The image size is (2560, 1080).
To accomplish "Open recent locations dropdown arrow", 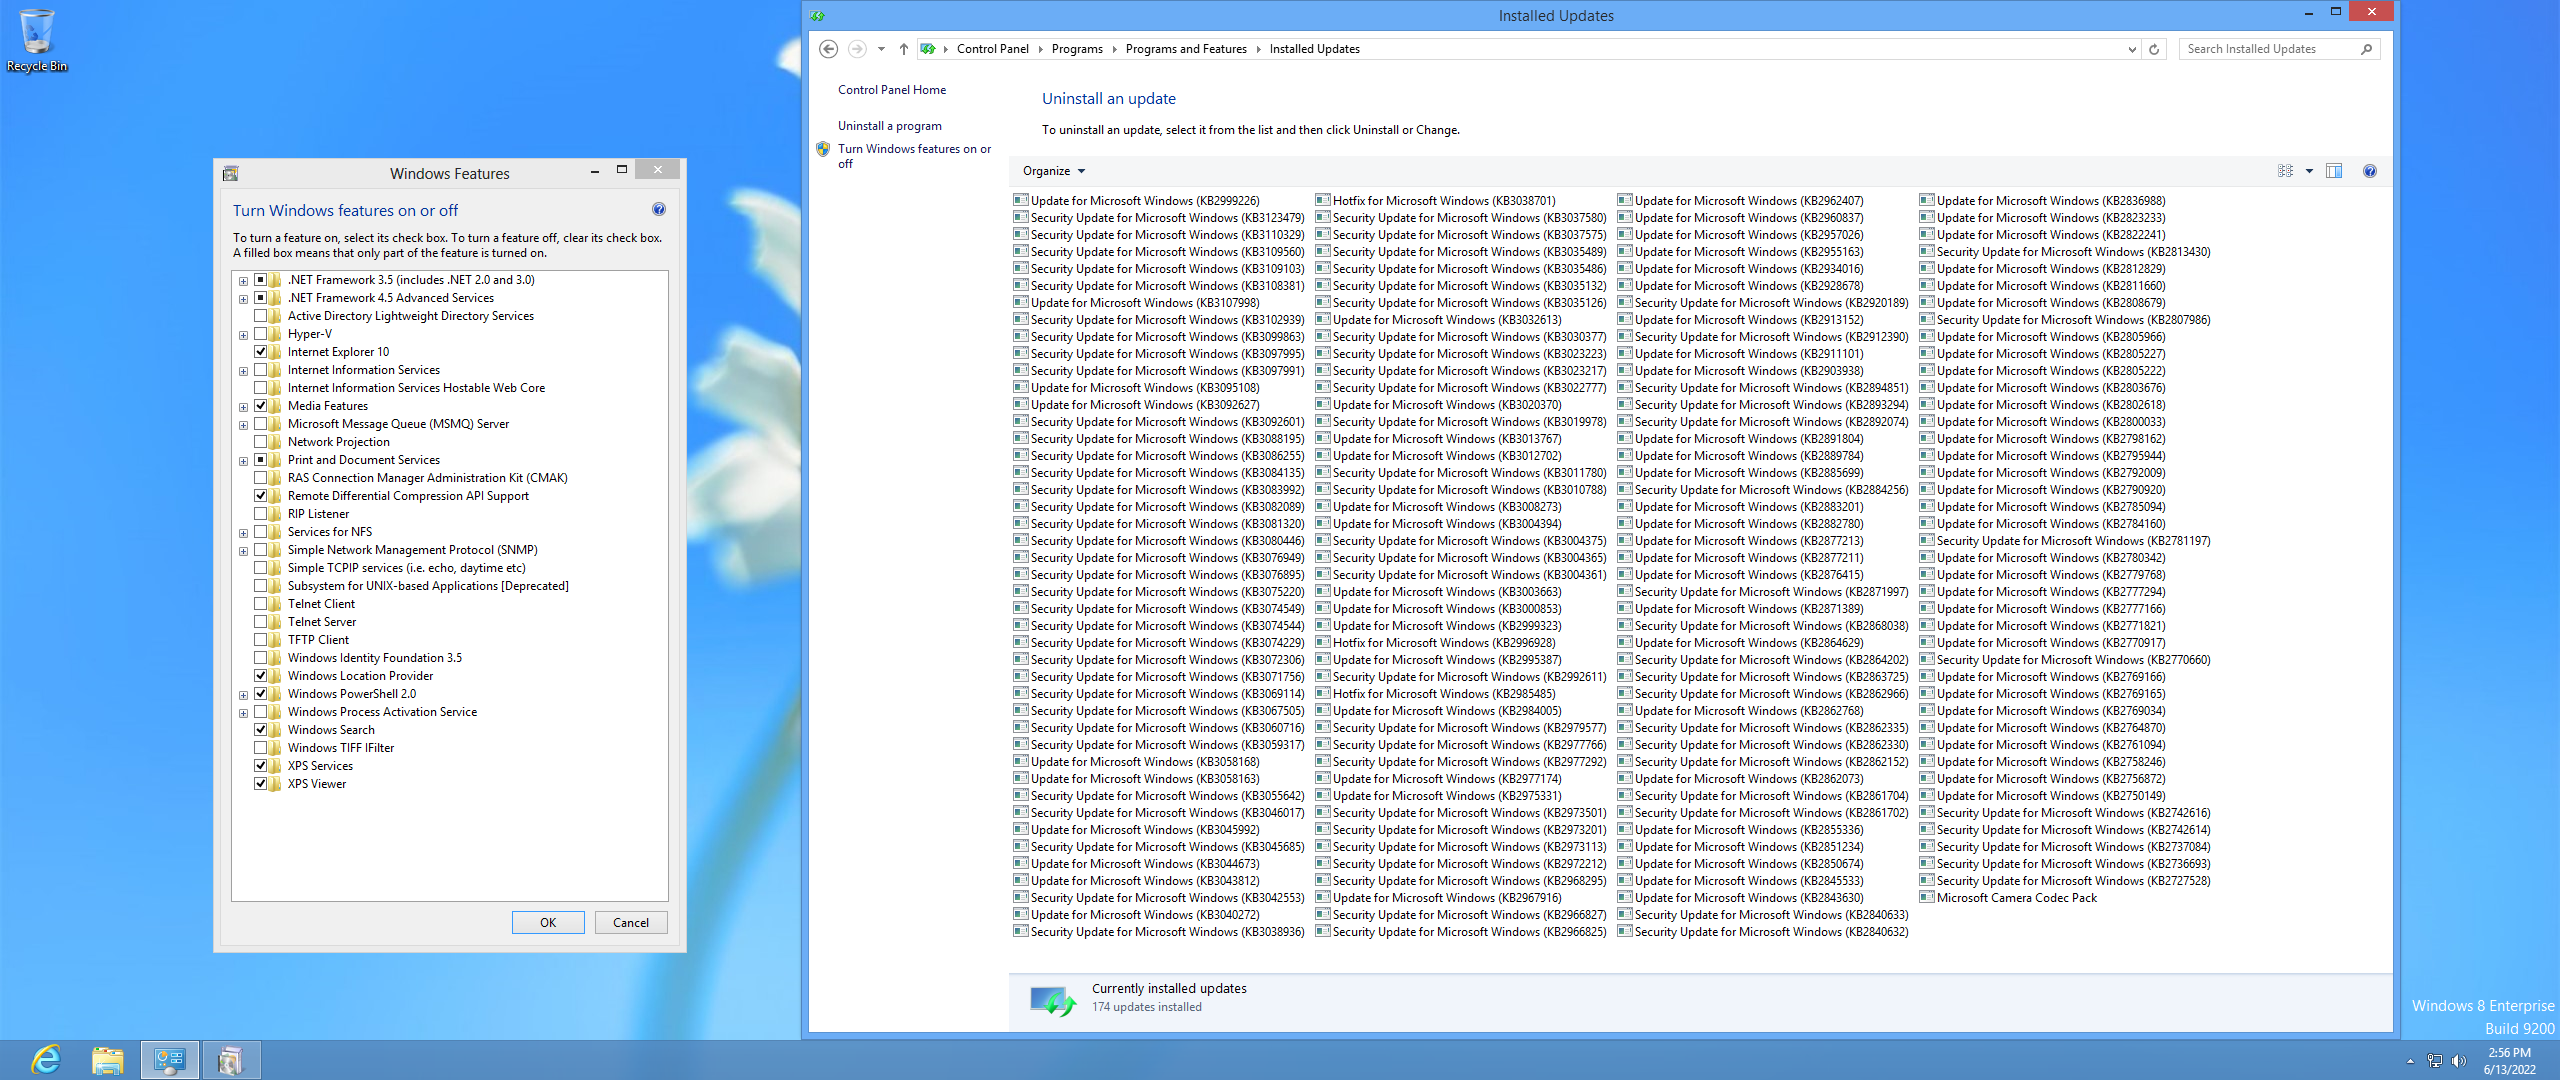I will pos(881,49).
